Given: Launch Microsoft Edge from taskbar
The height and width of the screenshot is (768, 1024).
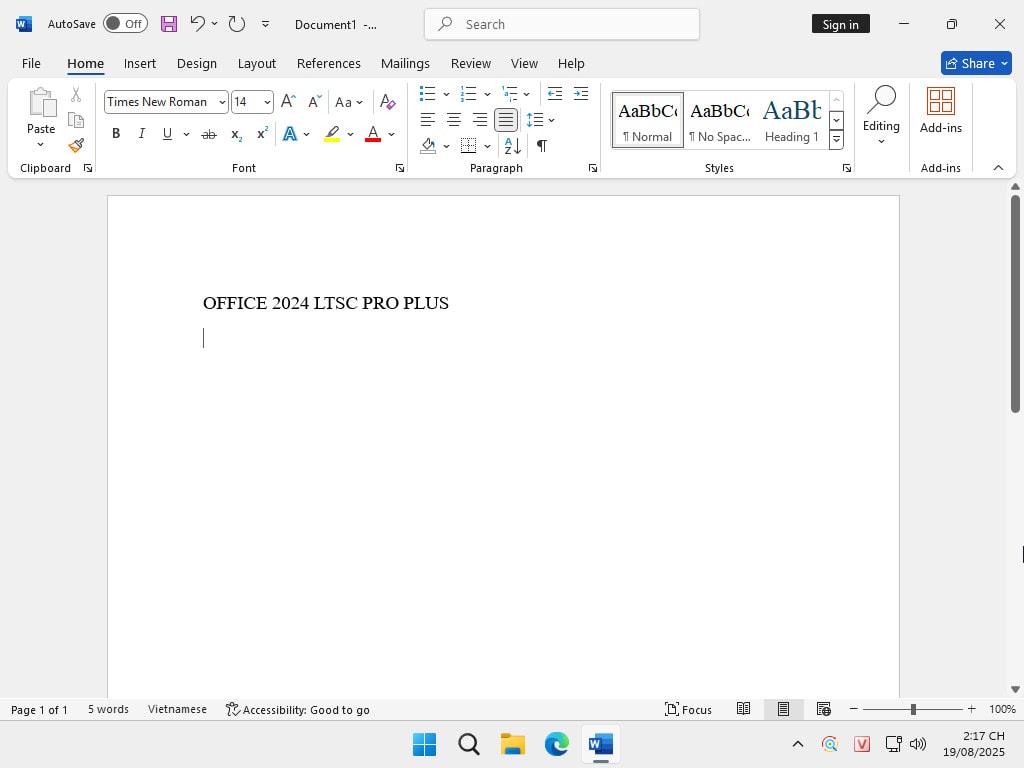Looking at the screenshot, I should [556, 744].
